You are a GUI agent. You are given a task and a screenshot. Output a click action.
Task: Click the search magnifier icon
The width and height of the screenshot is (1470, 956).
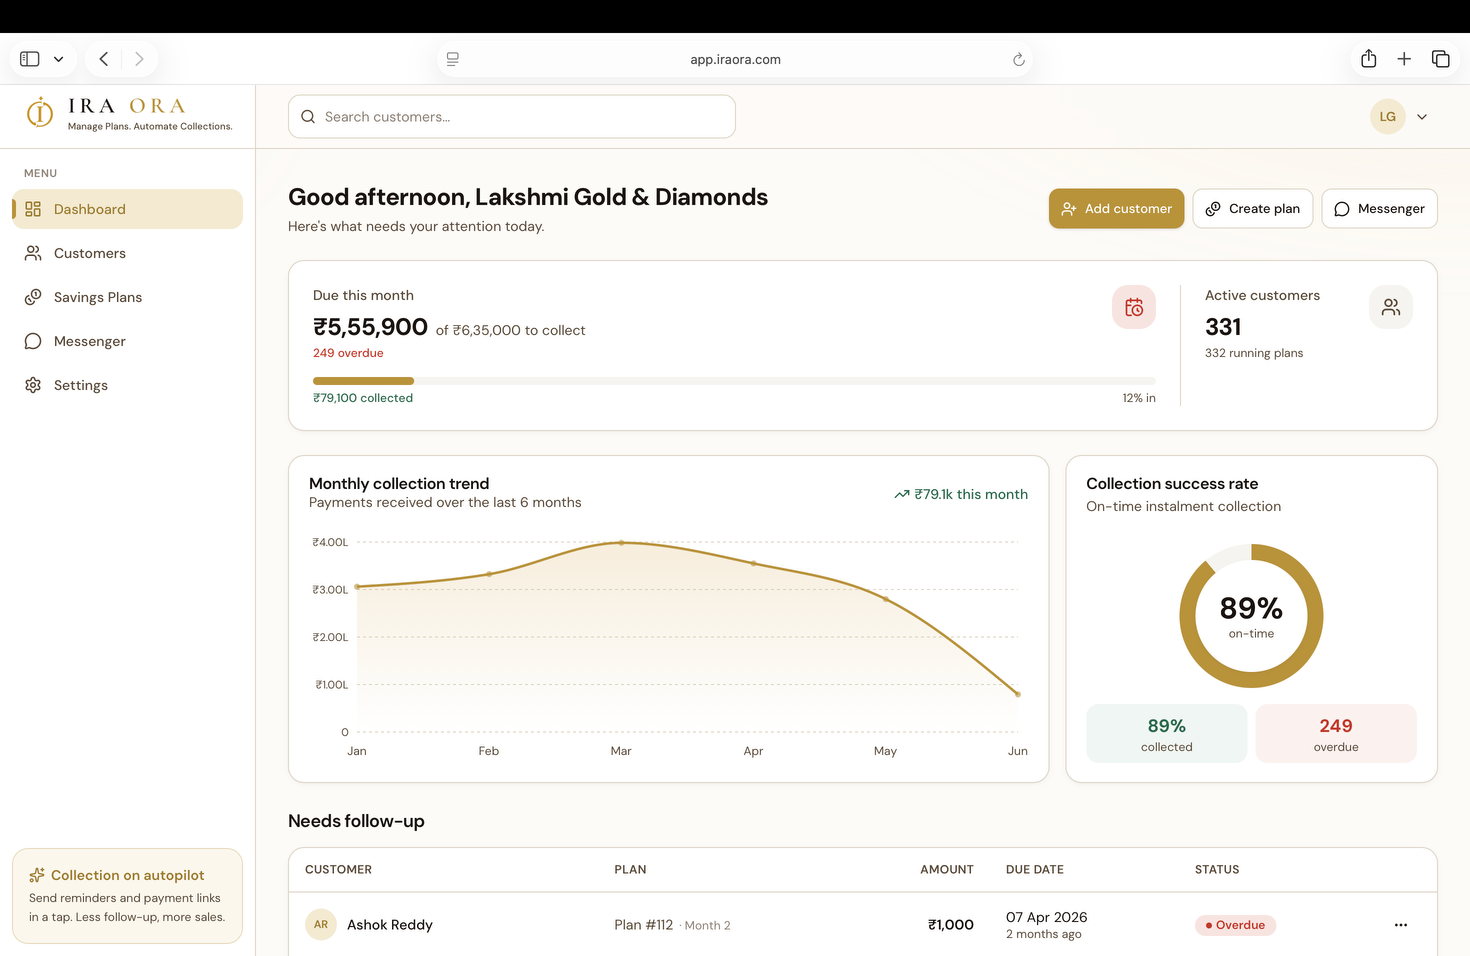tap(308, 117)
